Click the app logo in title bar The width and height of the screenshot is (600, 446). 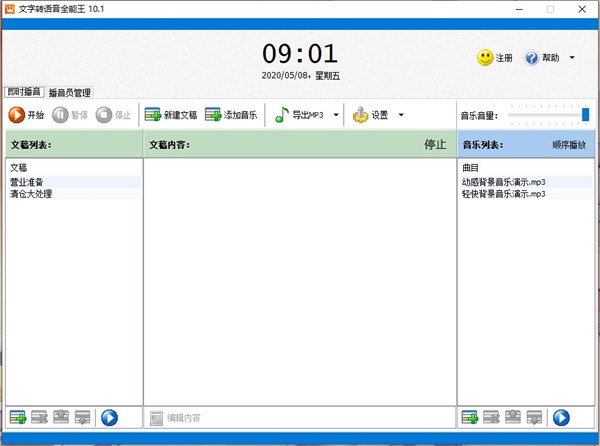pyautogui.click(x=10, y=9)
